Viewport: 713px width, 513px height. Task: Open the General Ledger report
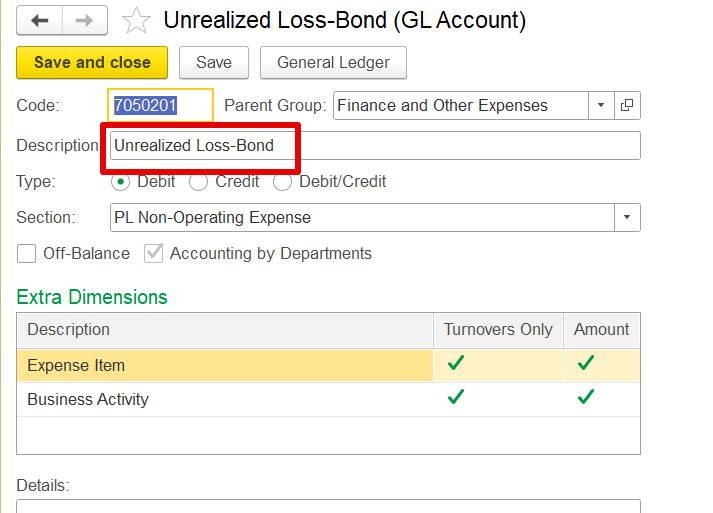pyautogui.click(x=333, y=62)
